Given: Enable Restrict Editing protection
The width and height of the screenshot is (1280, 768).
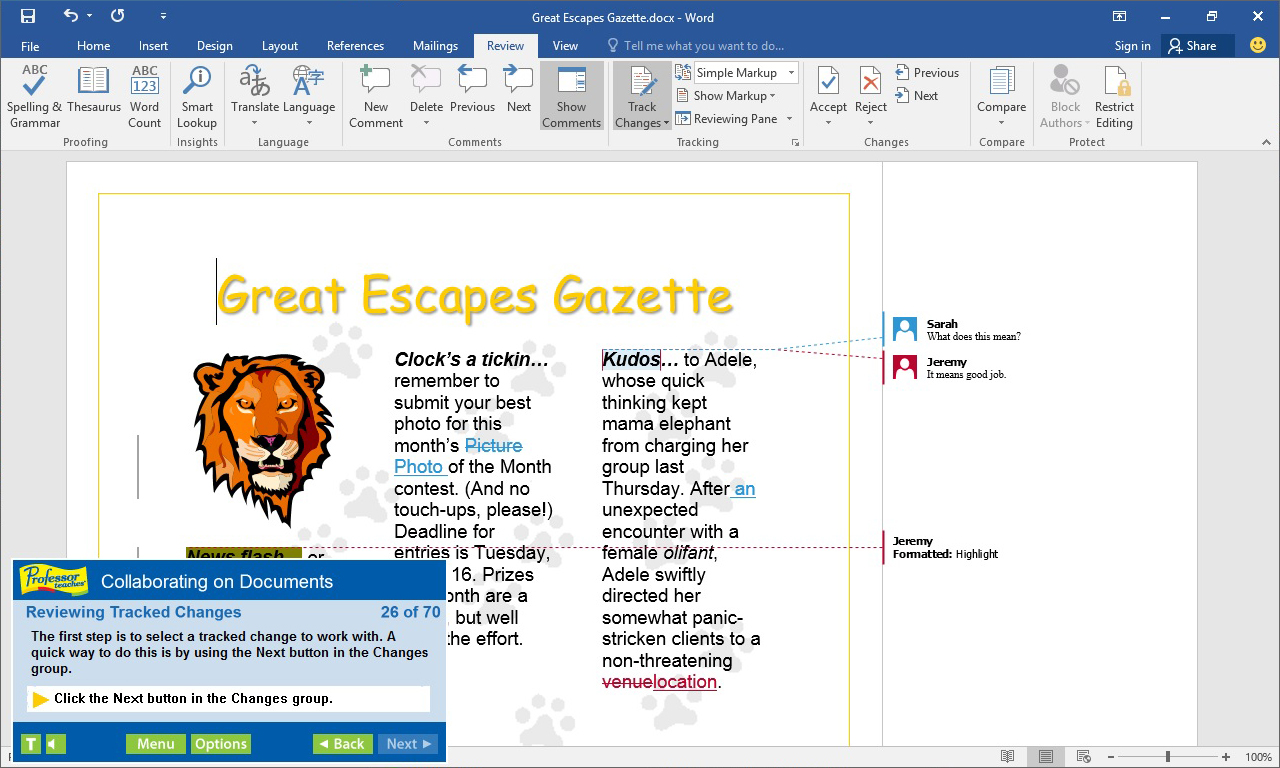Looking at the screenshot, I should pyautogui.click(x=1114, y=95).
